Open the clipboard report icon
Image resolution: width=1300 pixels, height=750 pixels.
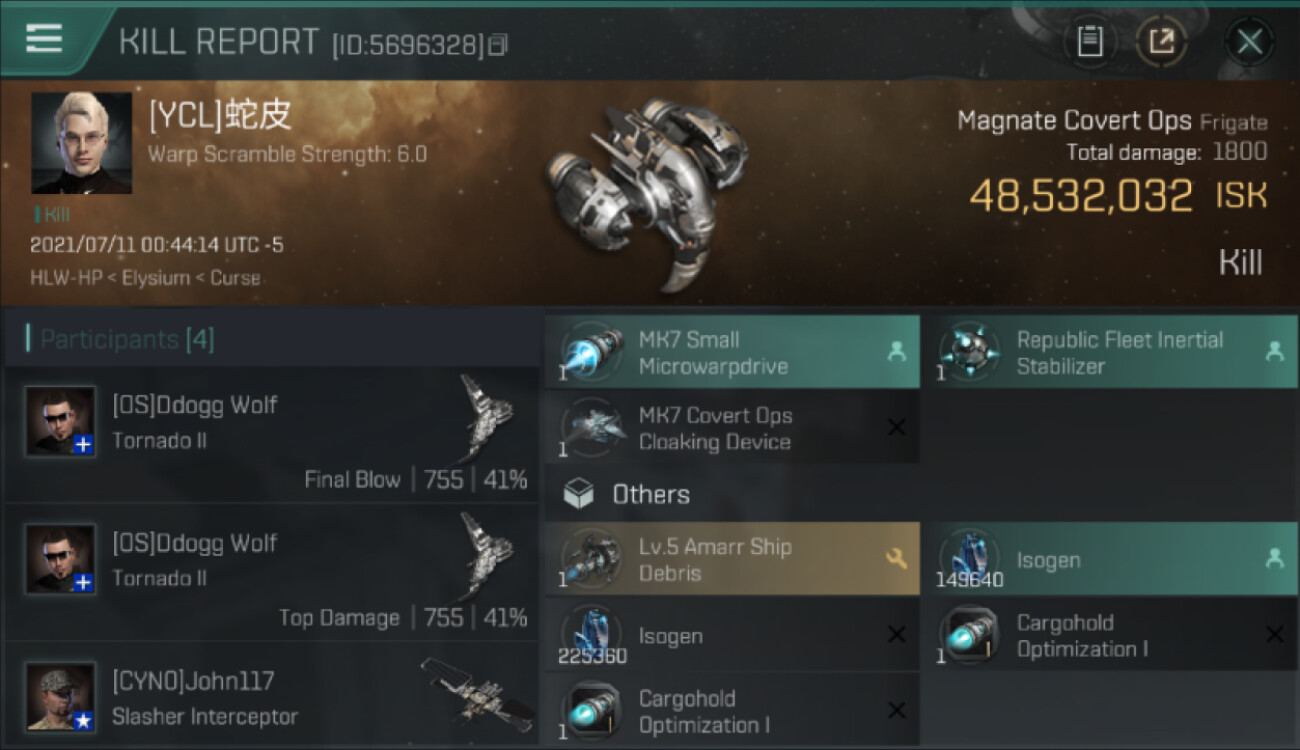click(1089, 42)
